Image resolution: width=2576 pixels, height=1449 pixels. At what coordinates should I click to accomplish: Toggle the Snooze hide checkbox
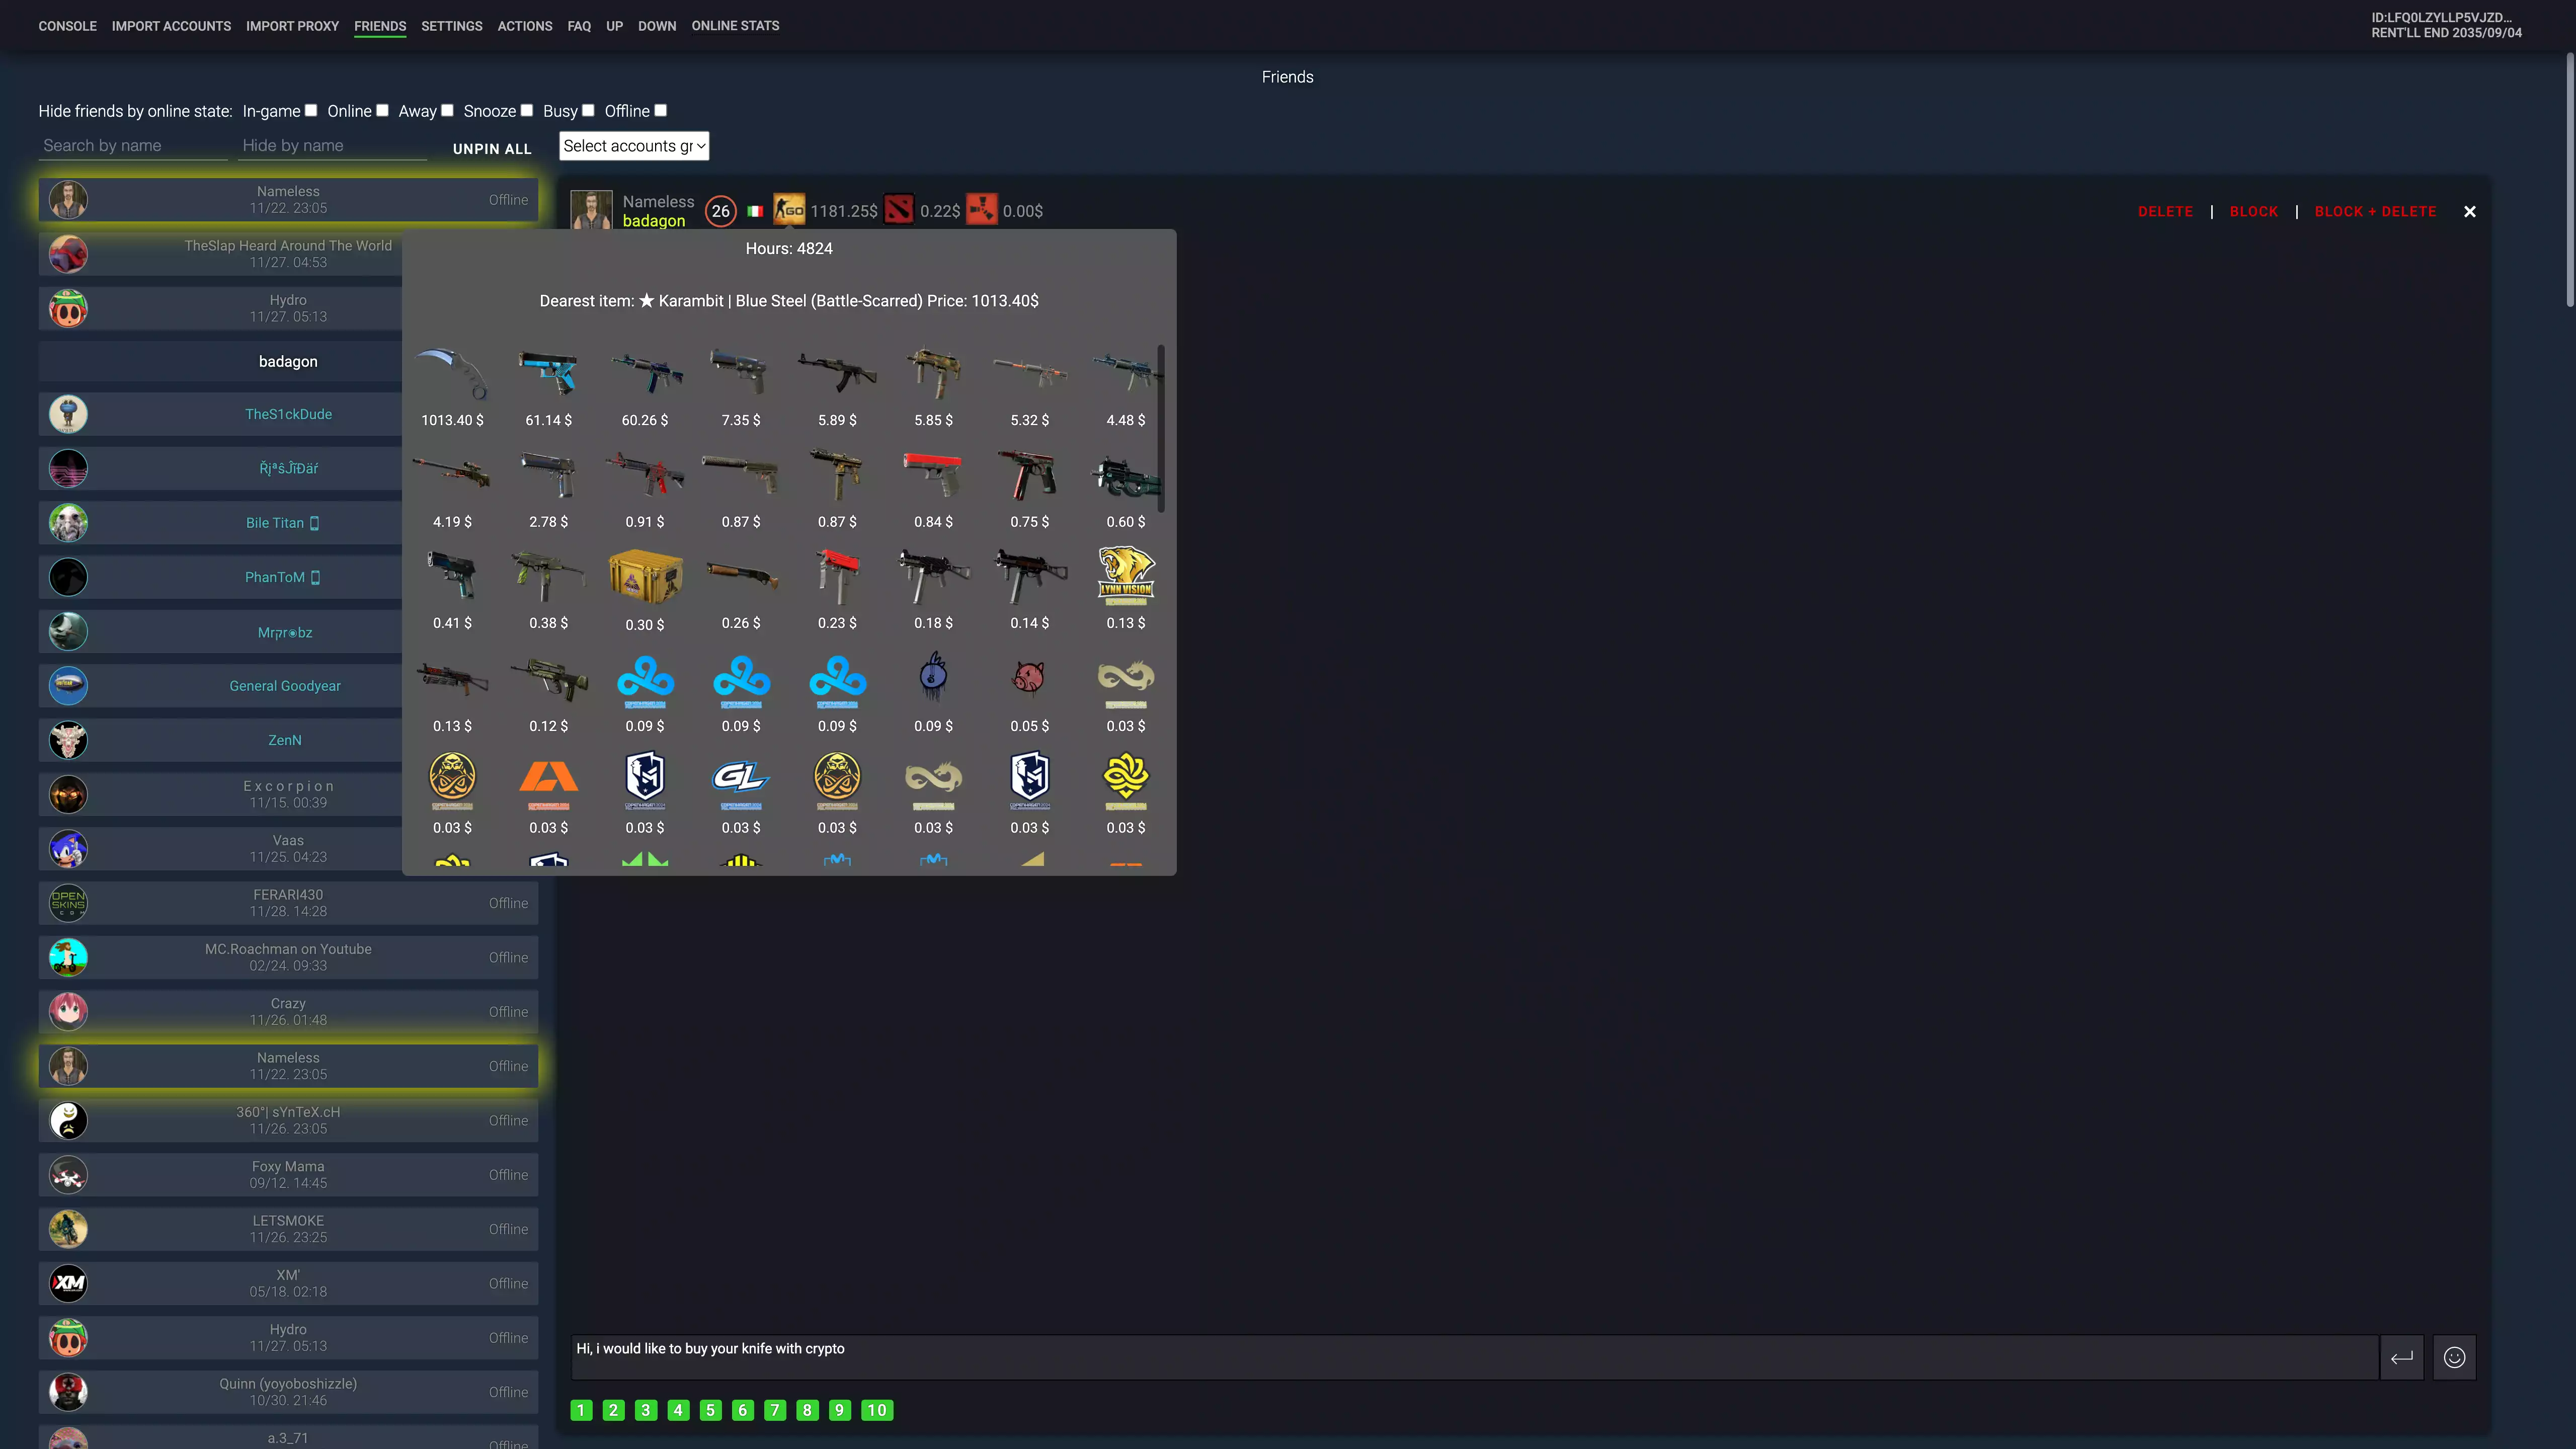[527, 110]
